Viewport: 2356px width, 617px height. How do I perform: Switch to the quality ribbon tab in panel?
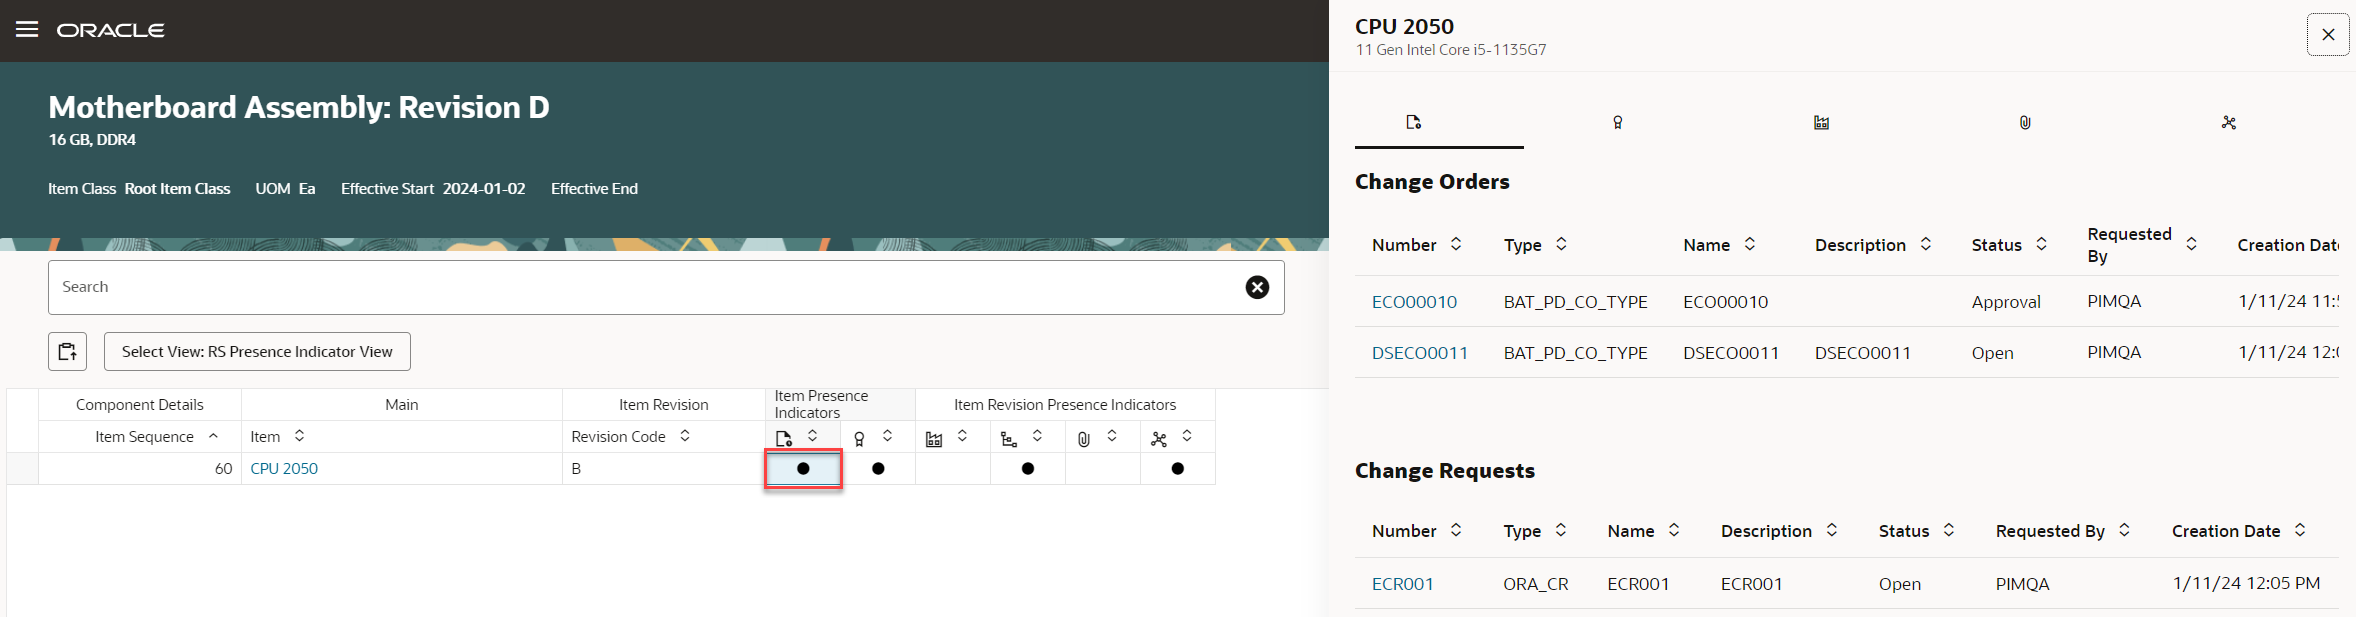point(1617,122)
